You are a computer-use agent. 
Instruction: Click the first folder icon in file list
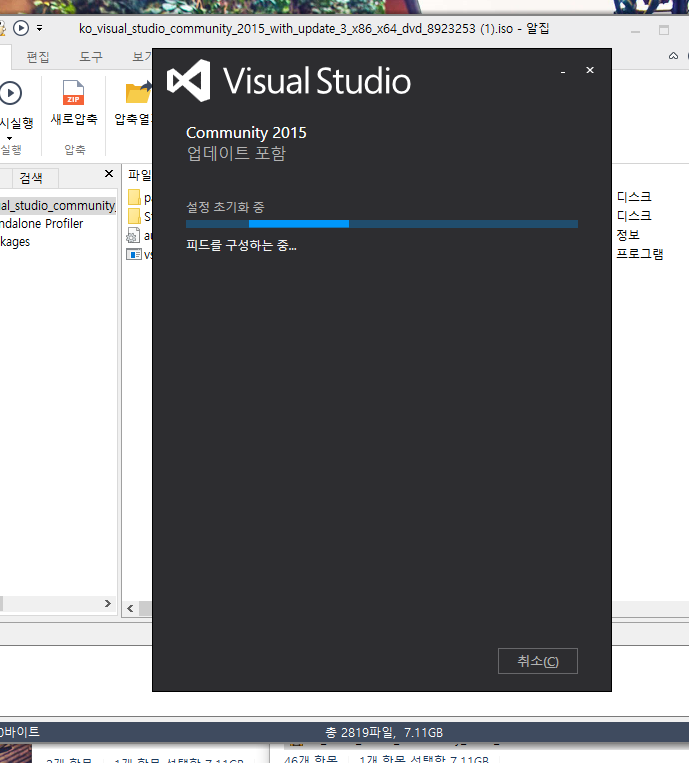[134, 198]
